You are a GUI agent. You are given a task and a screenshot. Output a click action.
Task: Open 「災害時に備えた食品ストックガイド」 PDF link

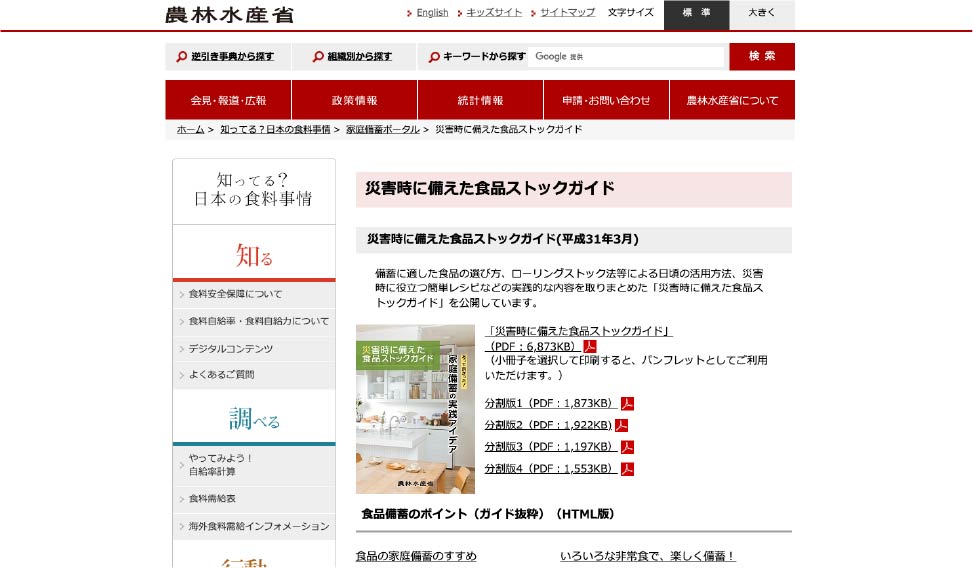578,338
